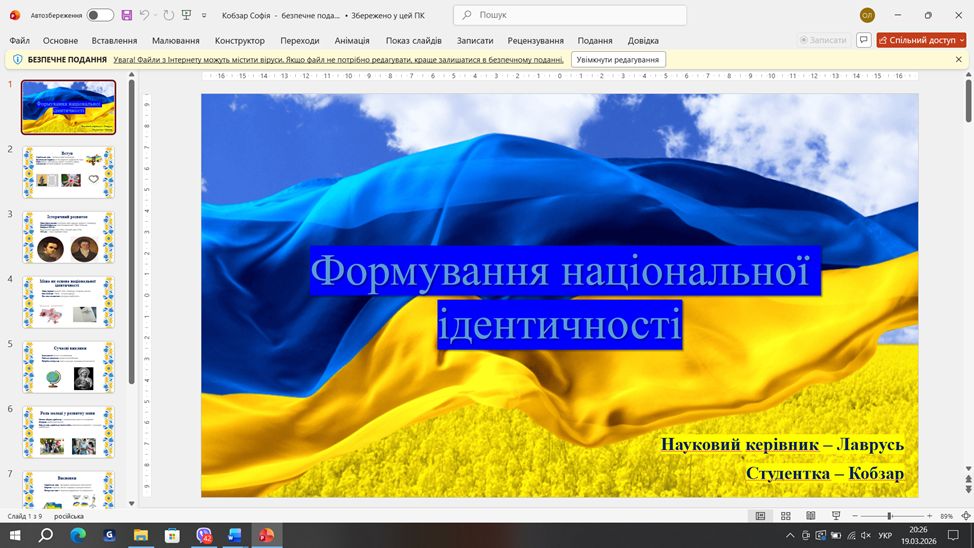Open Reading view from status bar
This screenshot has height=548, width=974.
point(810,516)
